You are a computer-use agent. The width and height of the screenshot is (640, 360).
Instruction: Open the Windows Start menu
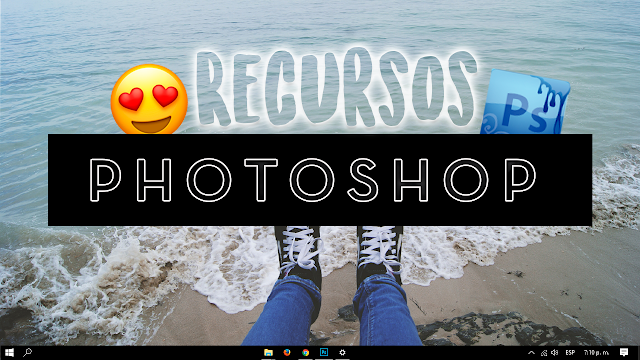9,353
